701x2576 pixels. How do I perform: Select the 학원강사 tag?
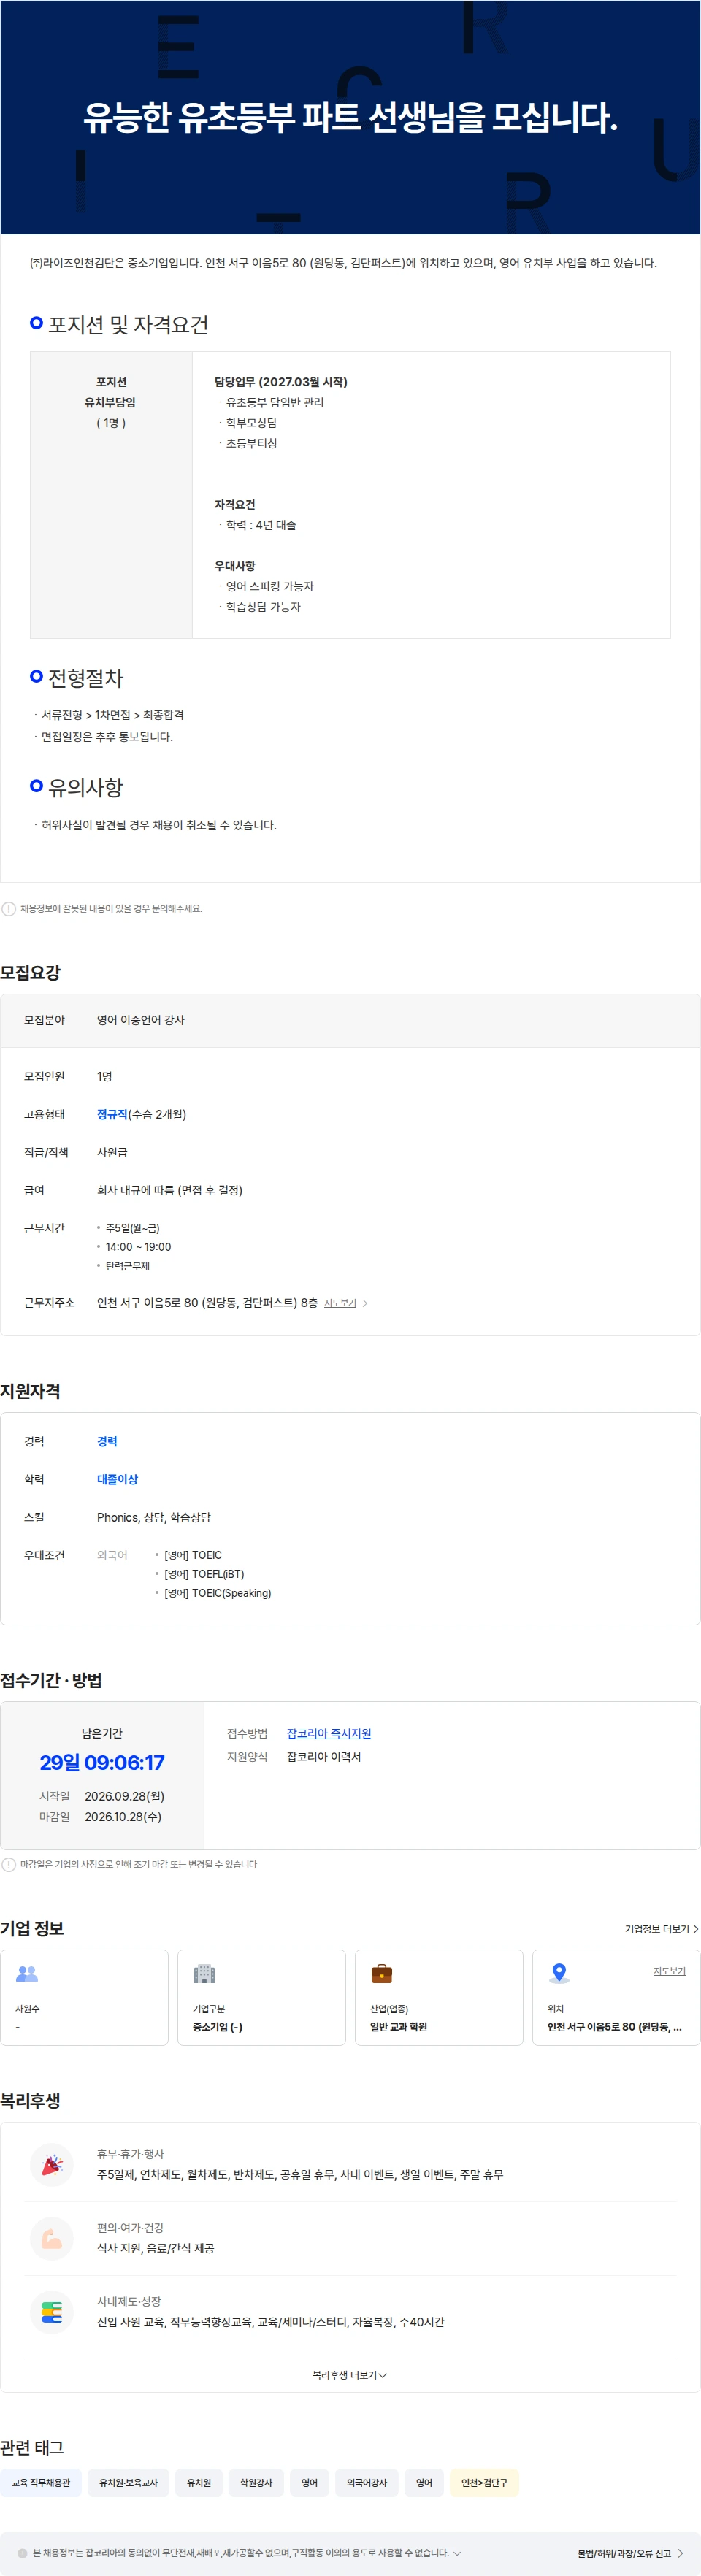[256, 2483]
